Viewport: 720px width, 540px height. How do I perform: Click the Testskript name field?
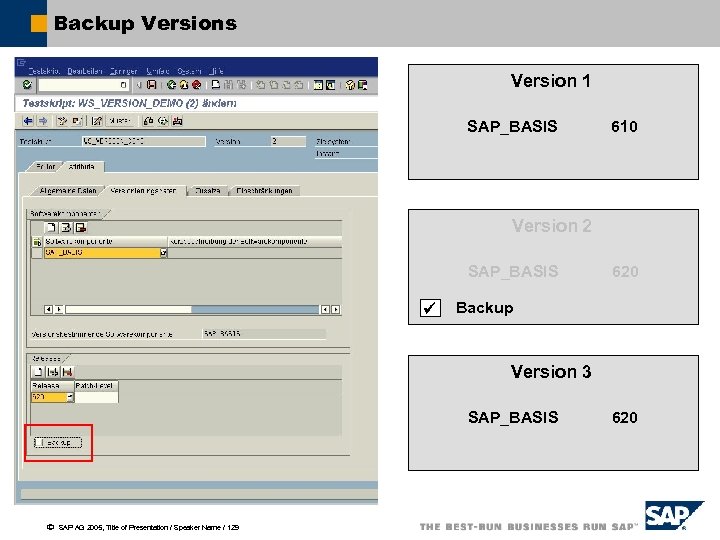(x=143, y=141)
